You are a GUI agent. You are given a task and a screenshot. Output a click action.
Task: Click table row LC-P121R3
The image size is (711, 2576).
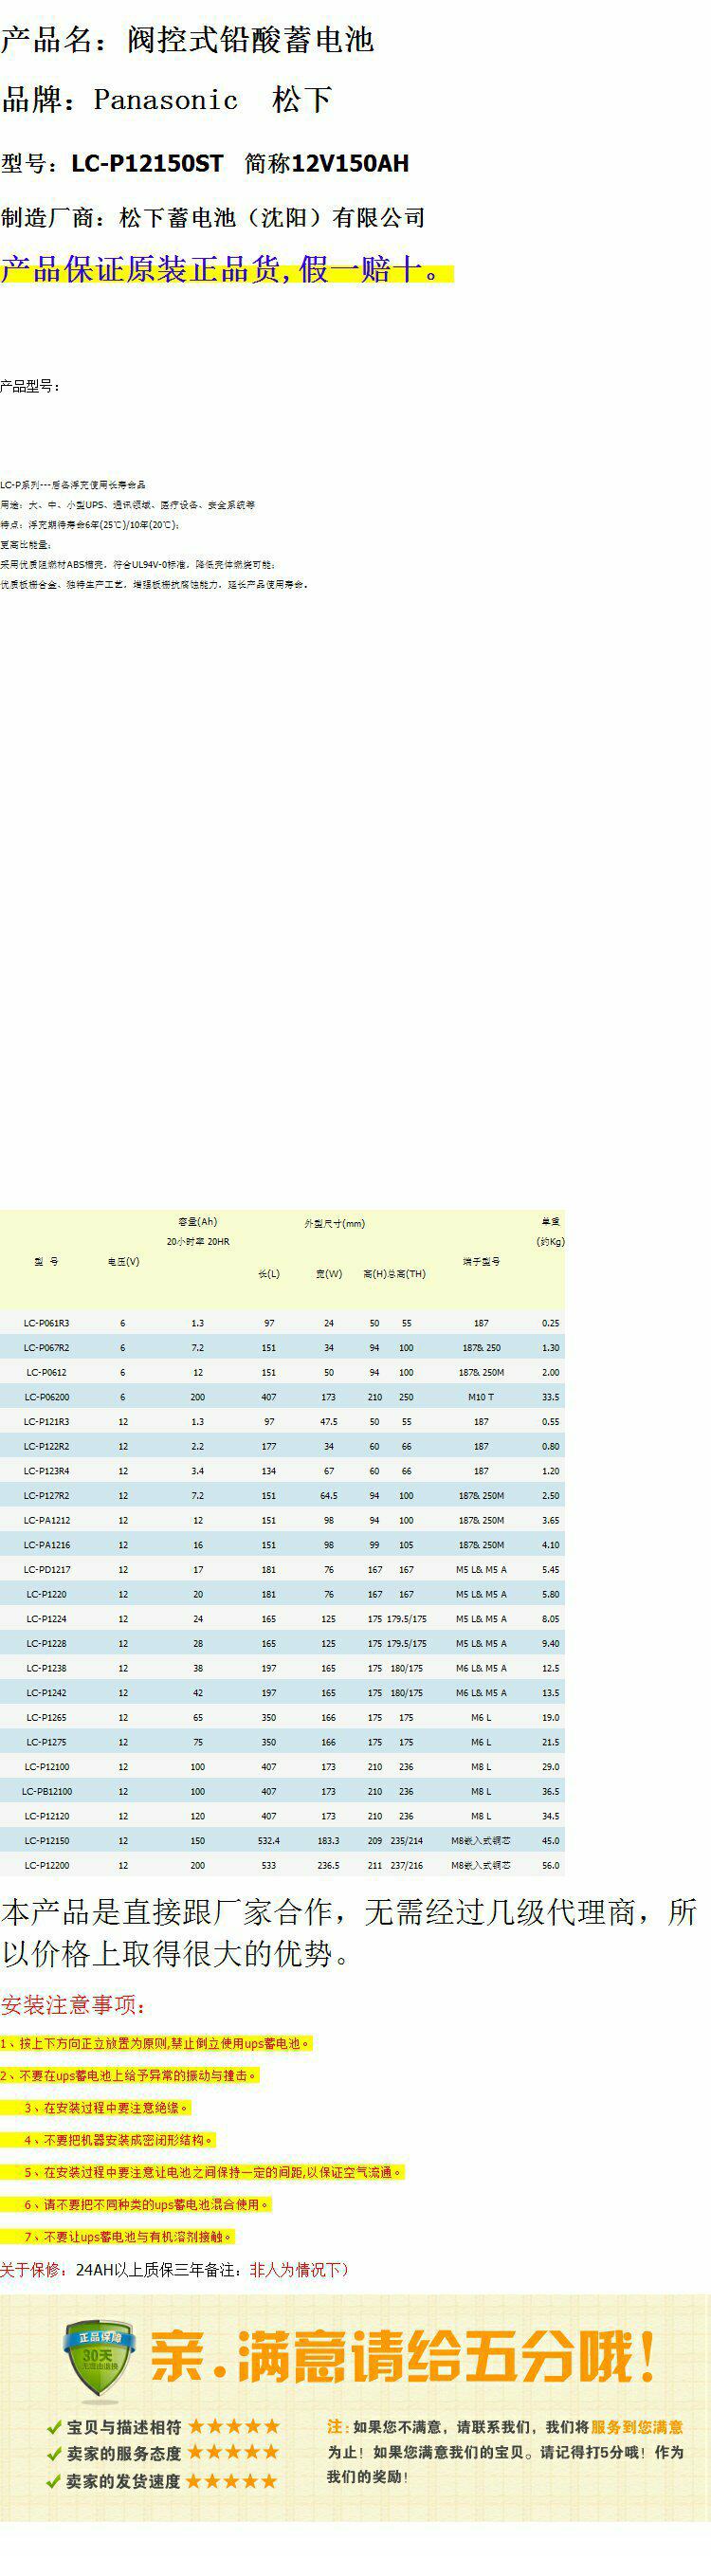pyautogui.click(x=282, y=1421)
